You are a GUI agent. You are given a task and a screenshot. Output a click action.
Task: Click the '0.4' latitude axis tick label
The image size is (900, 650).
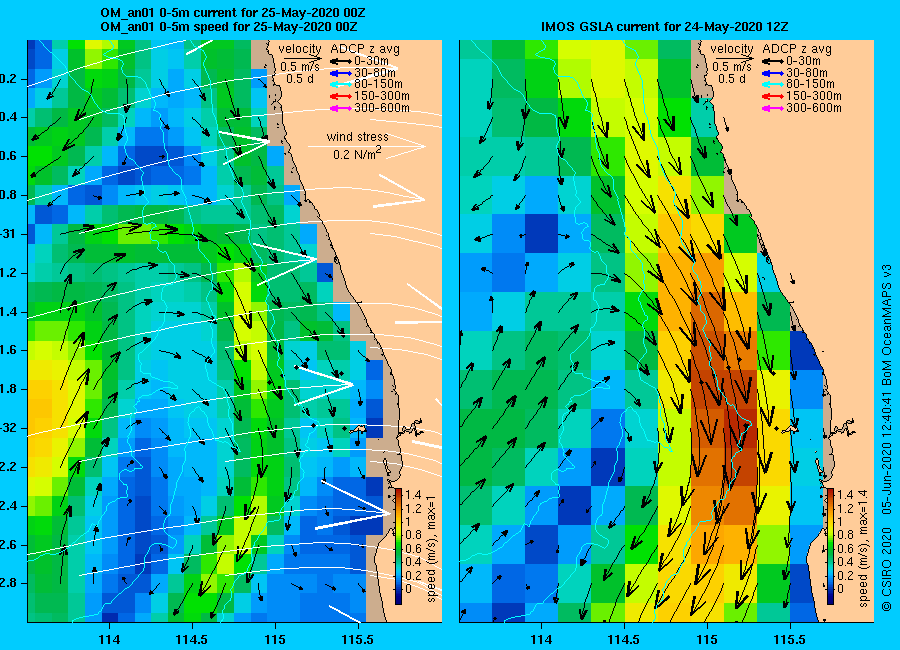pyautogui.click(x=9, y=117)
